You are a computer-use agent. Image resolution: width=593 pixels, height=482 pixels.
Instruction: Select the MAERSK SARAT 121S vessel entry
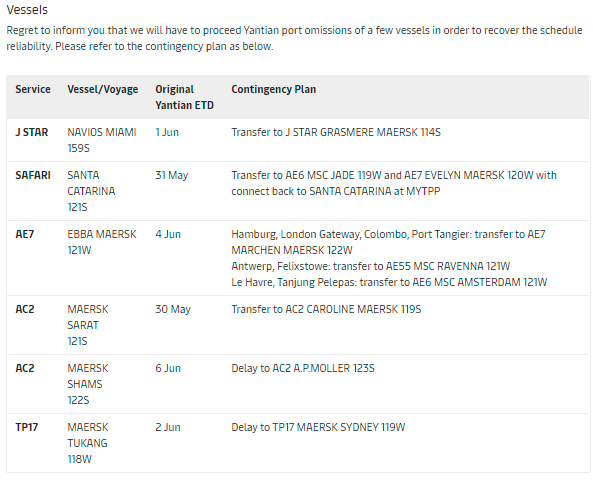click(x=88, y=325)
